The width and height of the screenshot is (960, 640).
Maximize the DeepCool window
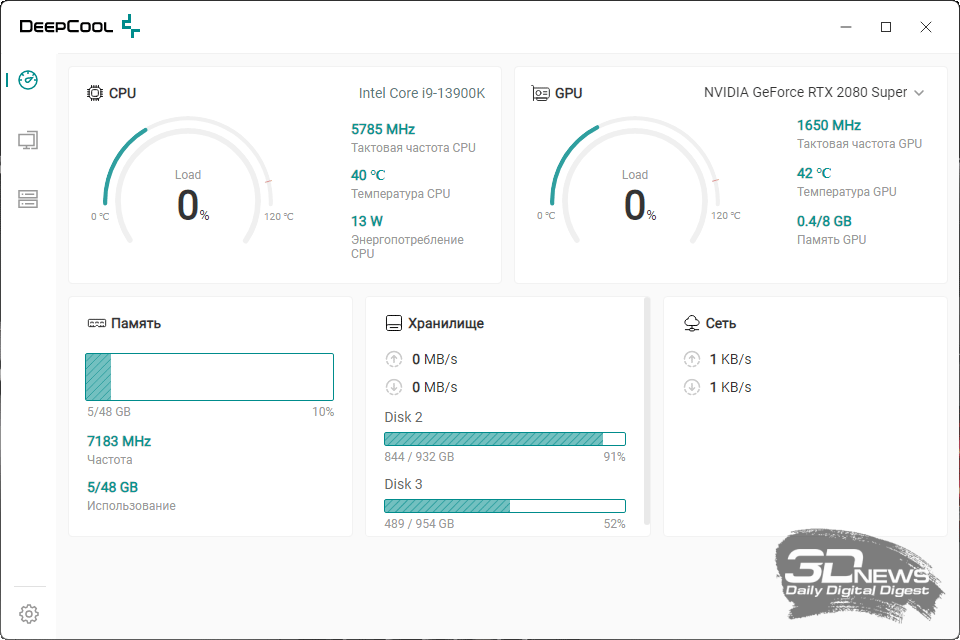(886, 27)
